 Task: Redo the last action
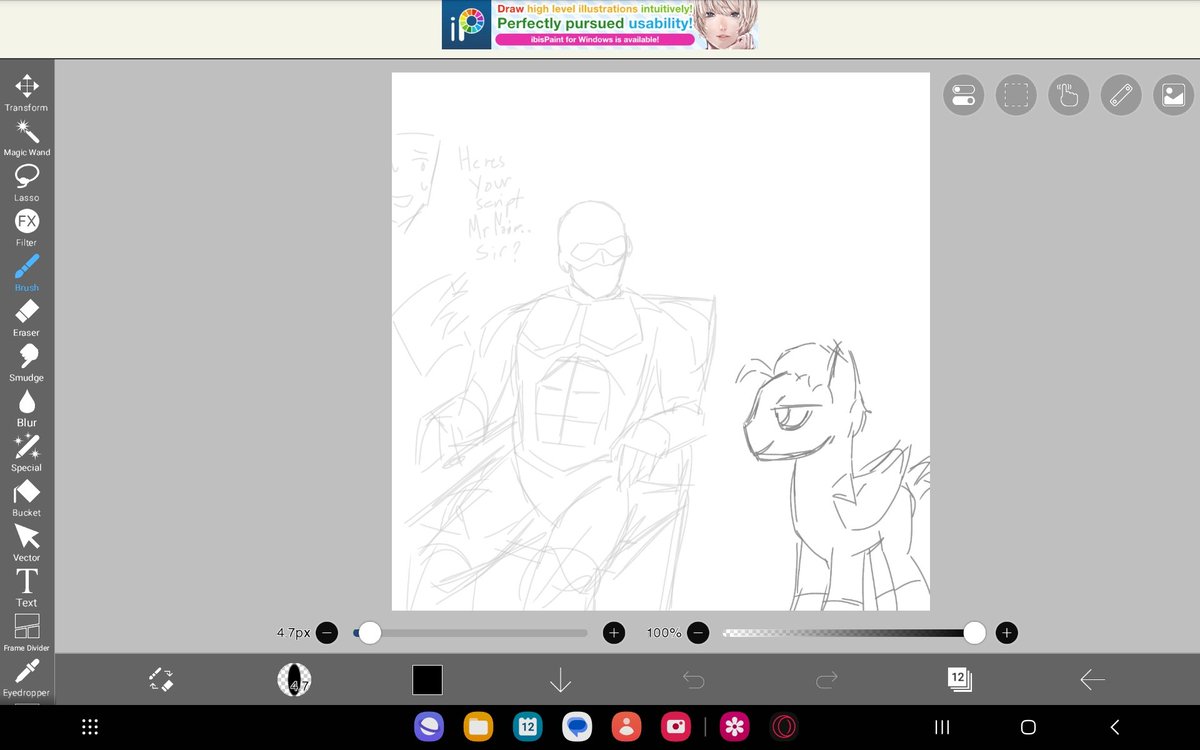(826, 680)
